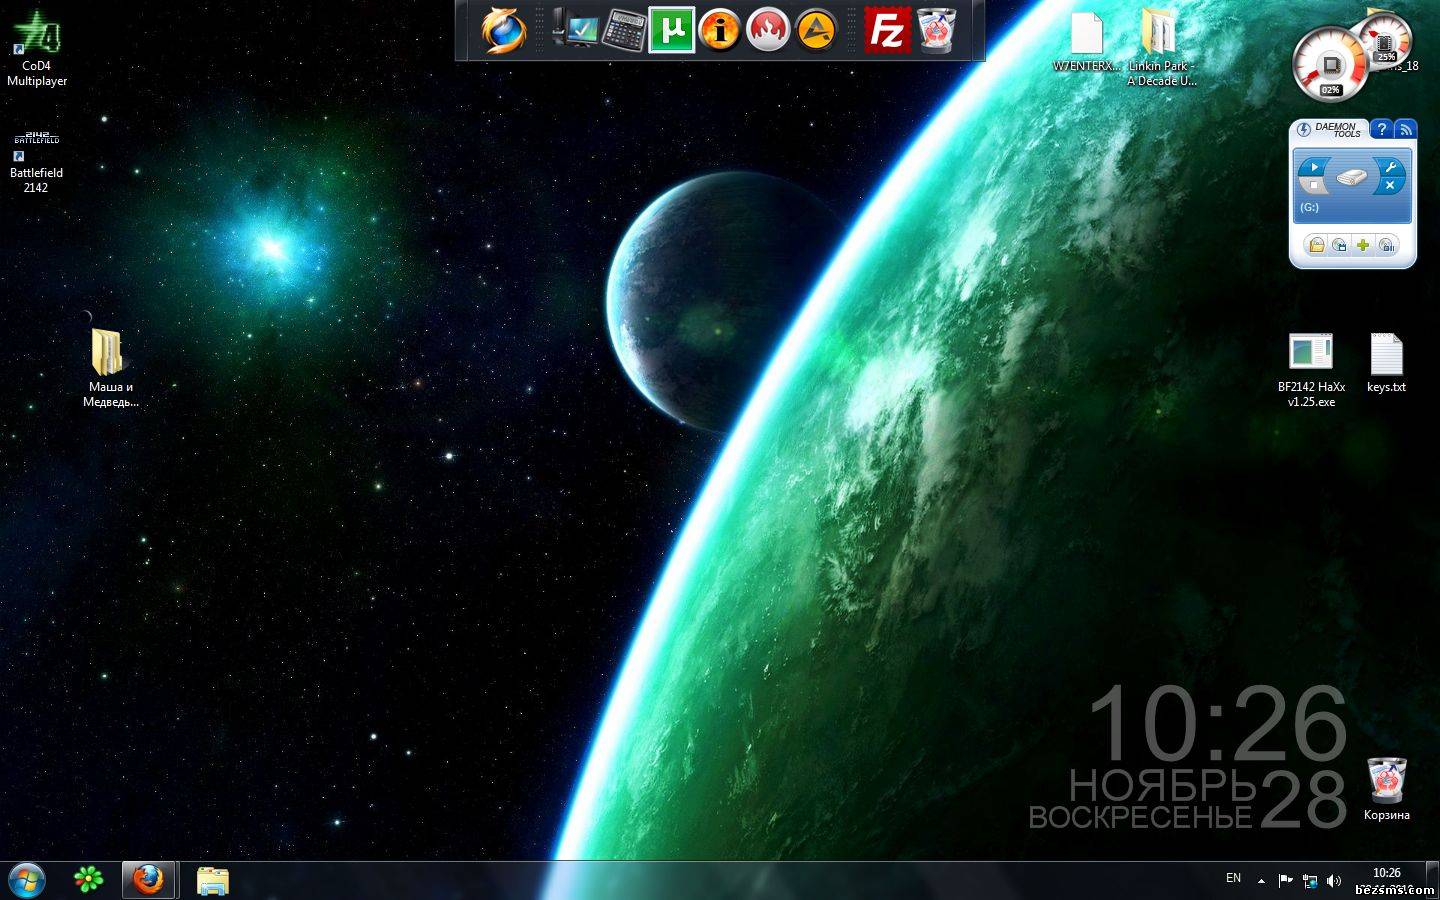Image resolution: width=1440 pixels, height=900 pixels.
Task: Open the calculator from the dock
Action: 624,30
